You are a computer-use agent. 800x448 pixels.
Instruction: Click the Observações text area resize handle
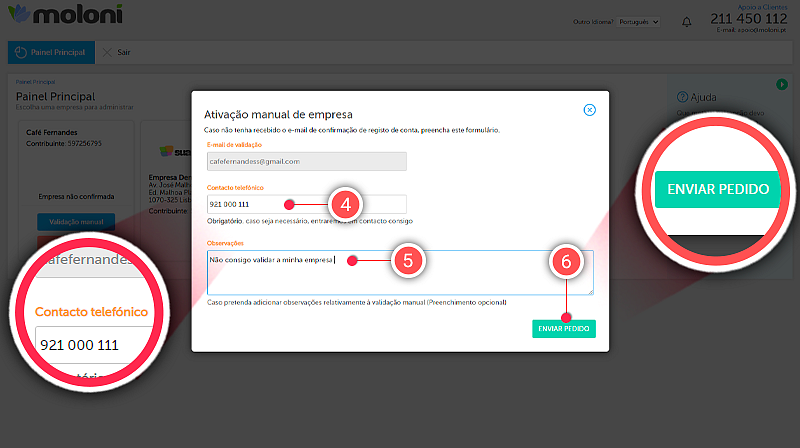[x=591, y=292]
